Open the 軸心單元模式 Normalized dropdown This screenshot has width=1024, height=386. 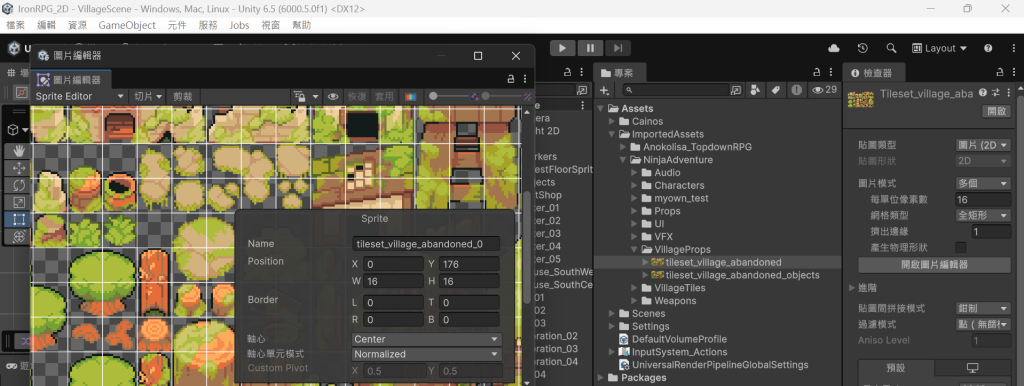(x=426, y=354)
